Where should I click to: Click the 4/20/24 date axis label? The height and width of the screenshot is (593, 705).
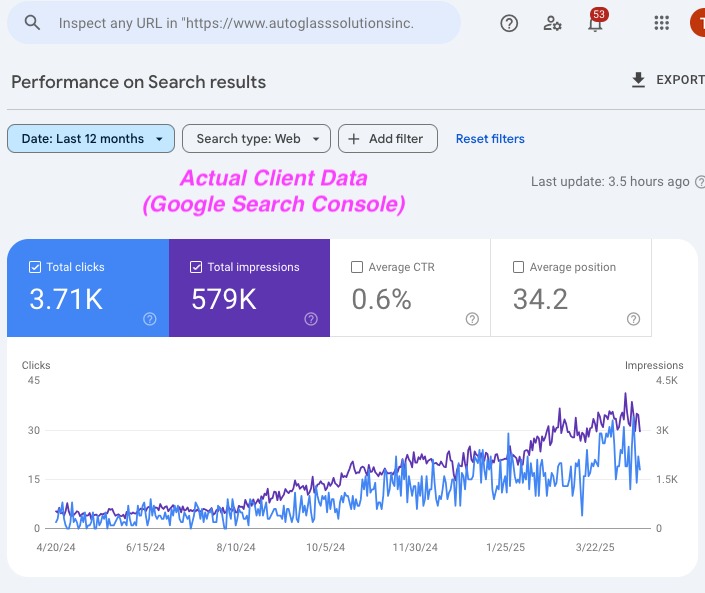pos(56,547)
